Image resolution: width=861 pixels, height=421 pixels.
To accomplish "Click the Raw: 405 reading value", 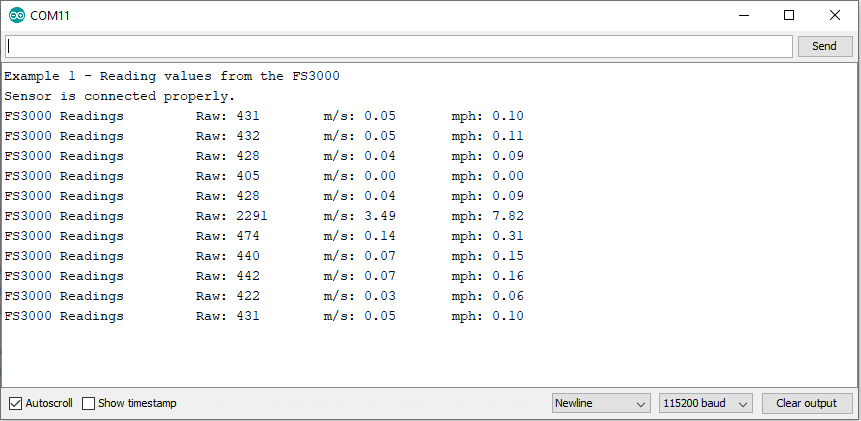I will tap(243, 176).
